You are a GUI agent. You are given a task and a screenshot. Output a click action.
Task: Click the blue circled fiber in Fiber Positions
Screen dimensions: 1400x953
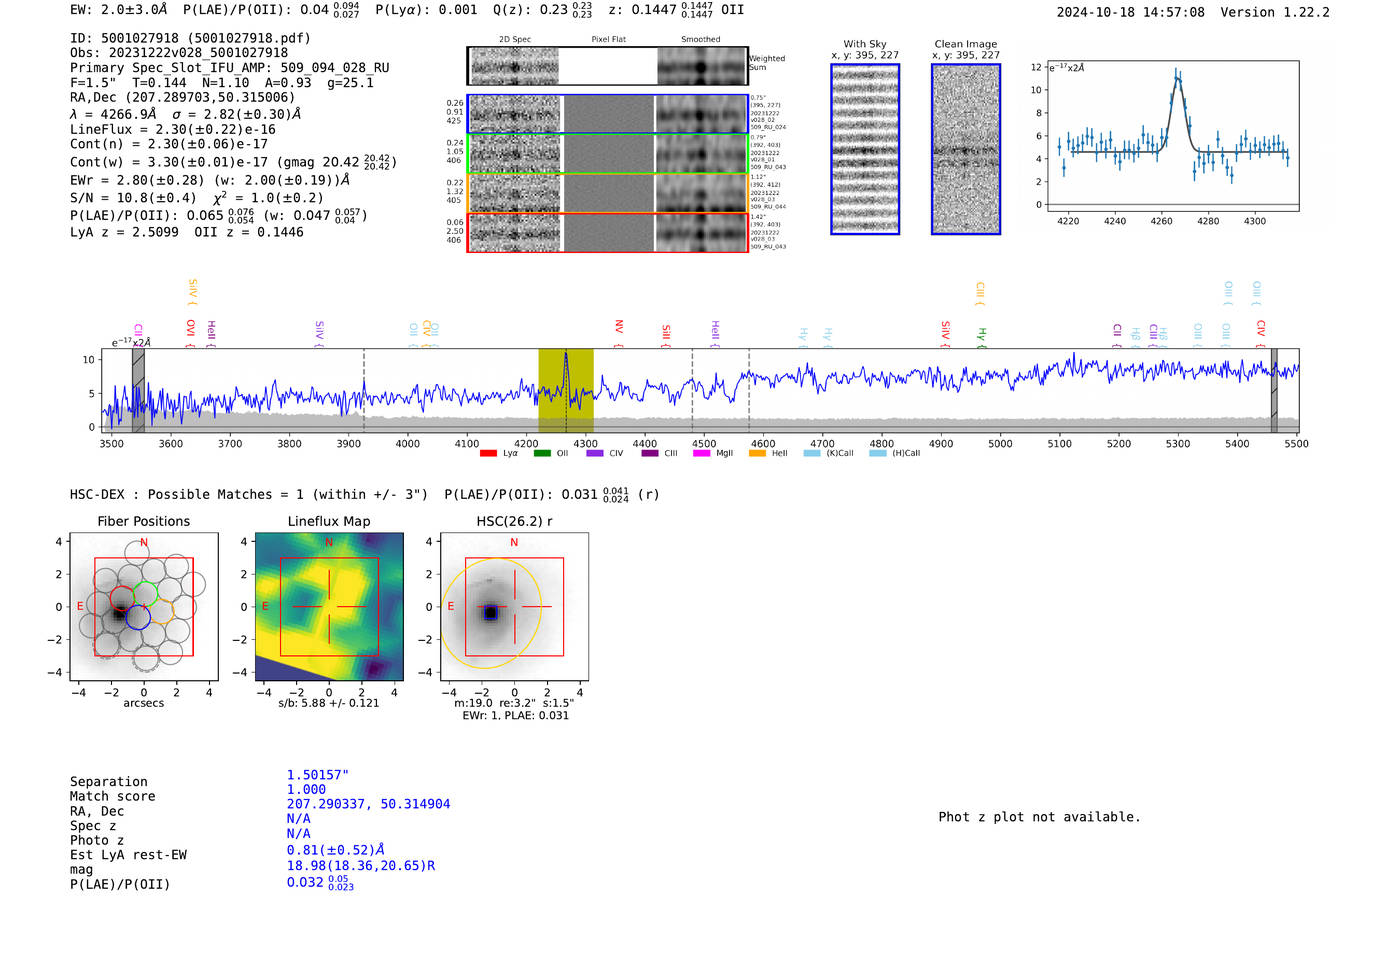pyautogui.click(x=138, y=617)
